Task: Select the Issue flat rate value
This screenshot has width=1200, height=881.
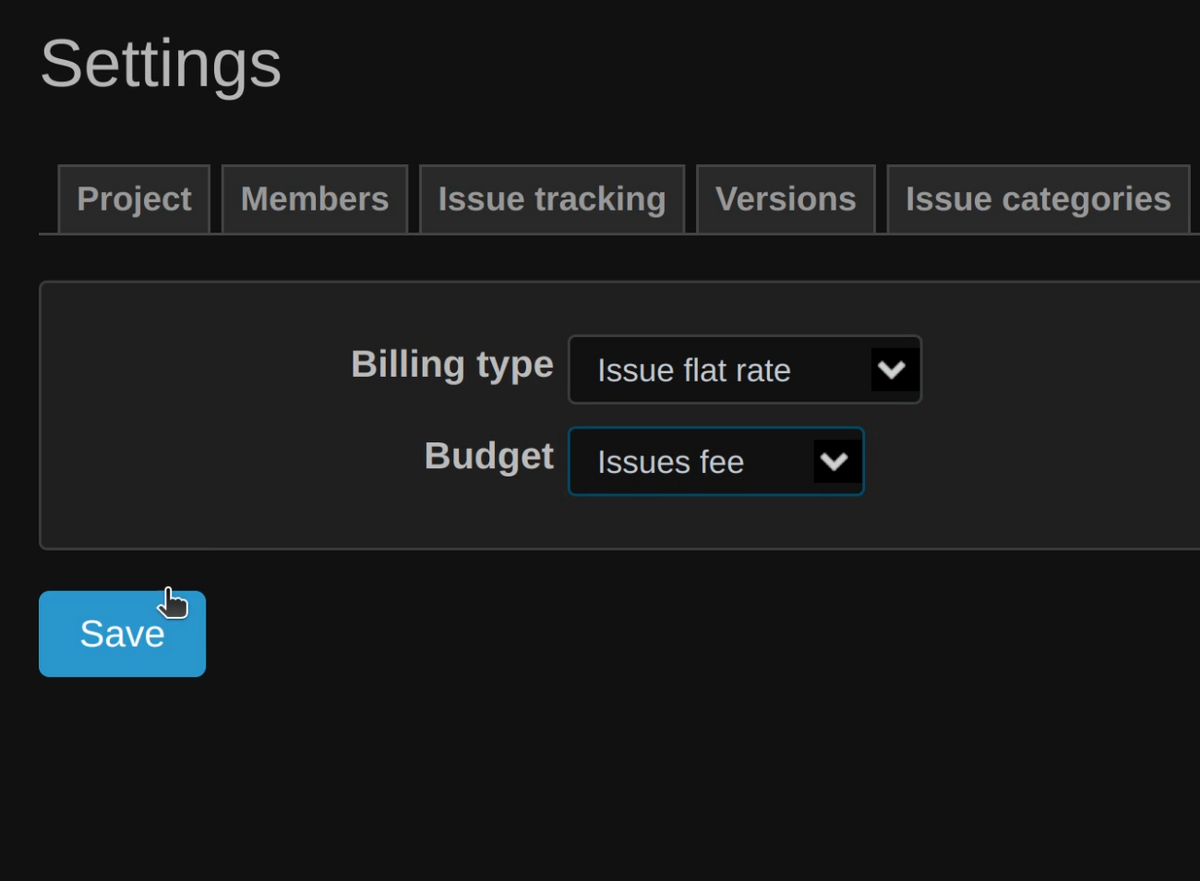Action: click(693, 370)
